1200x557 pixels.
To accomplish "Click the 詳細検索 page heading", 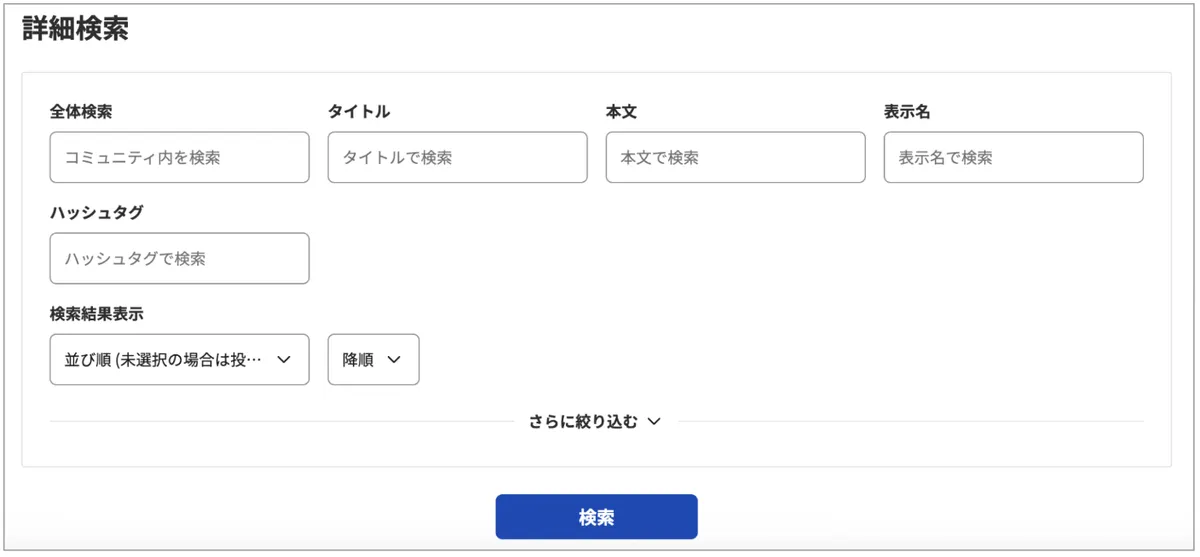I will [x=75, y=30].
